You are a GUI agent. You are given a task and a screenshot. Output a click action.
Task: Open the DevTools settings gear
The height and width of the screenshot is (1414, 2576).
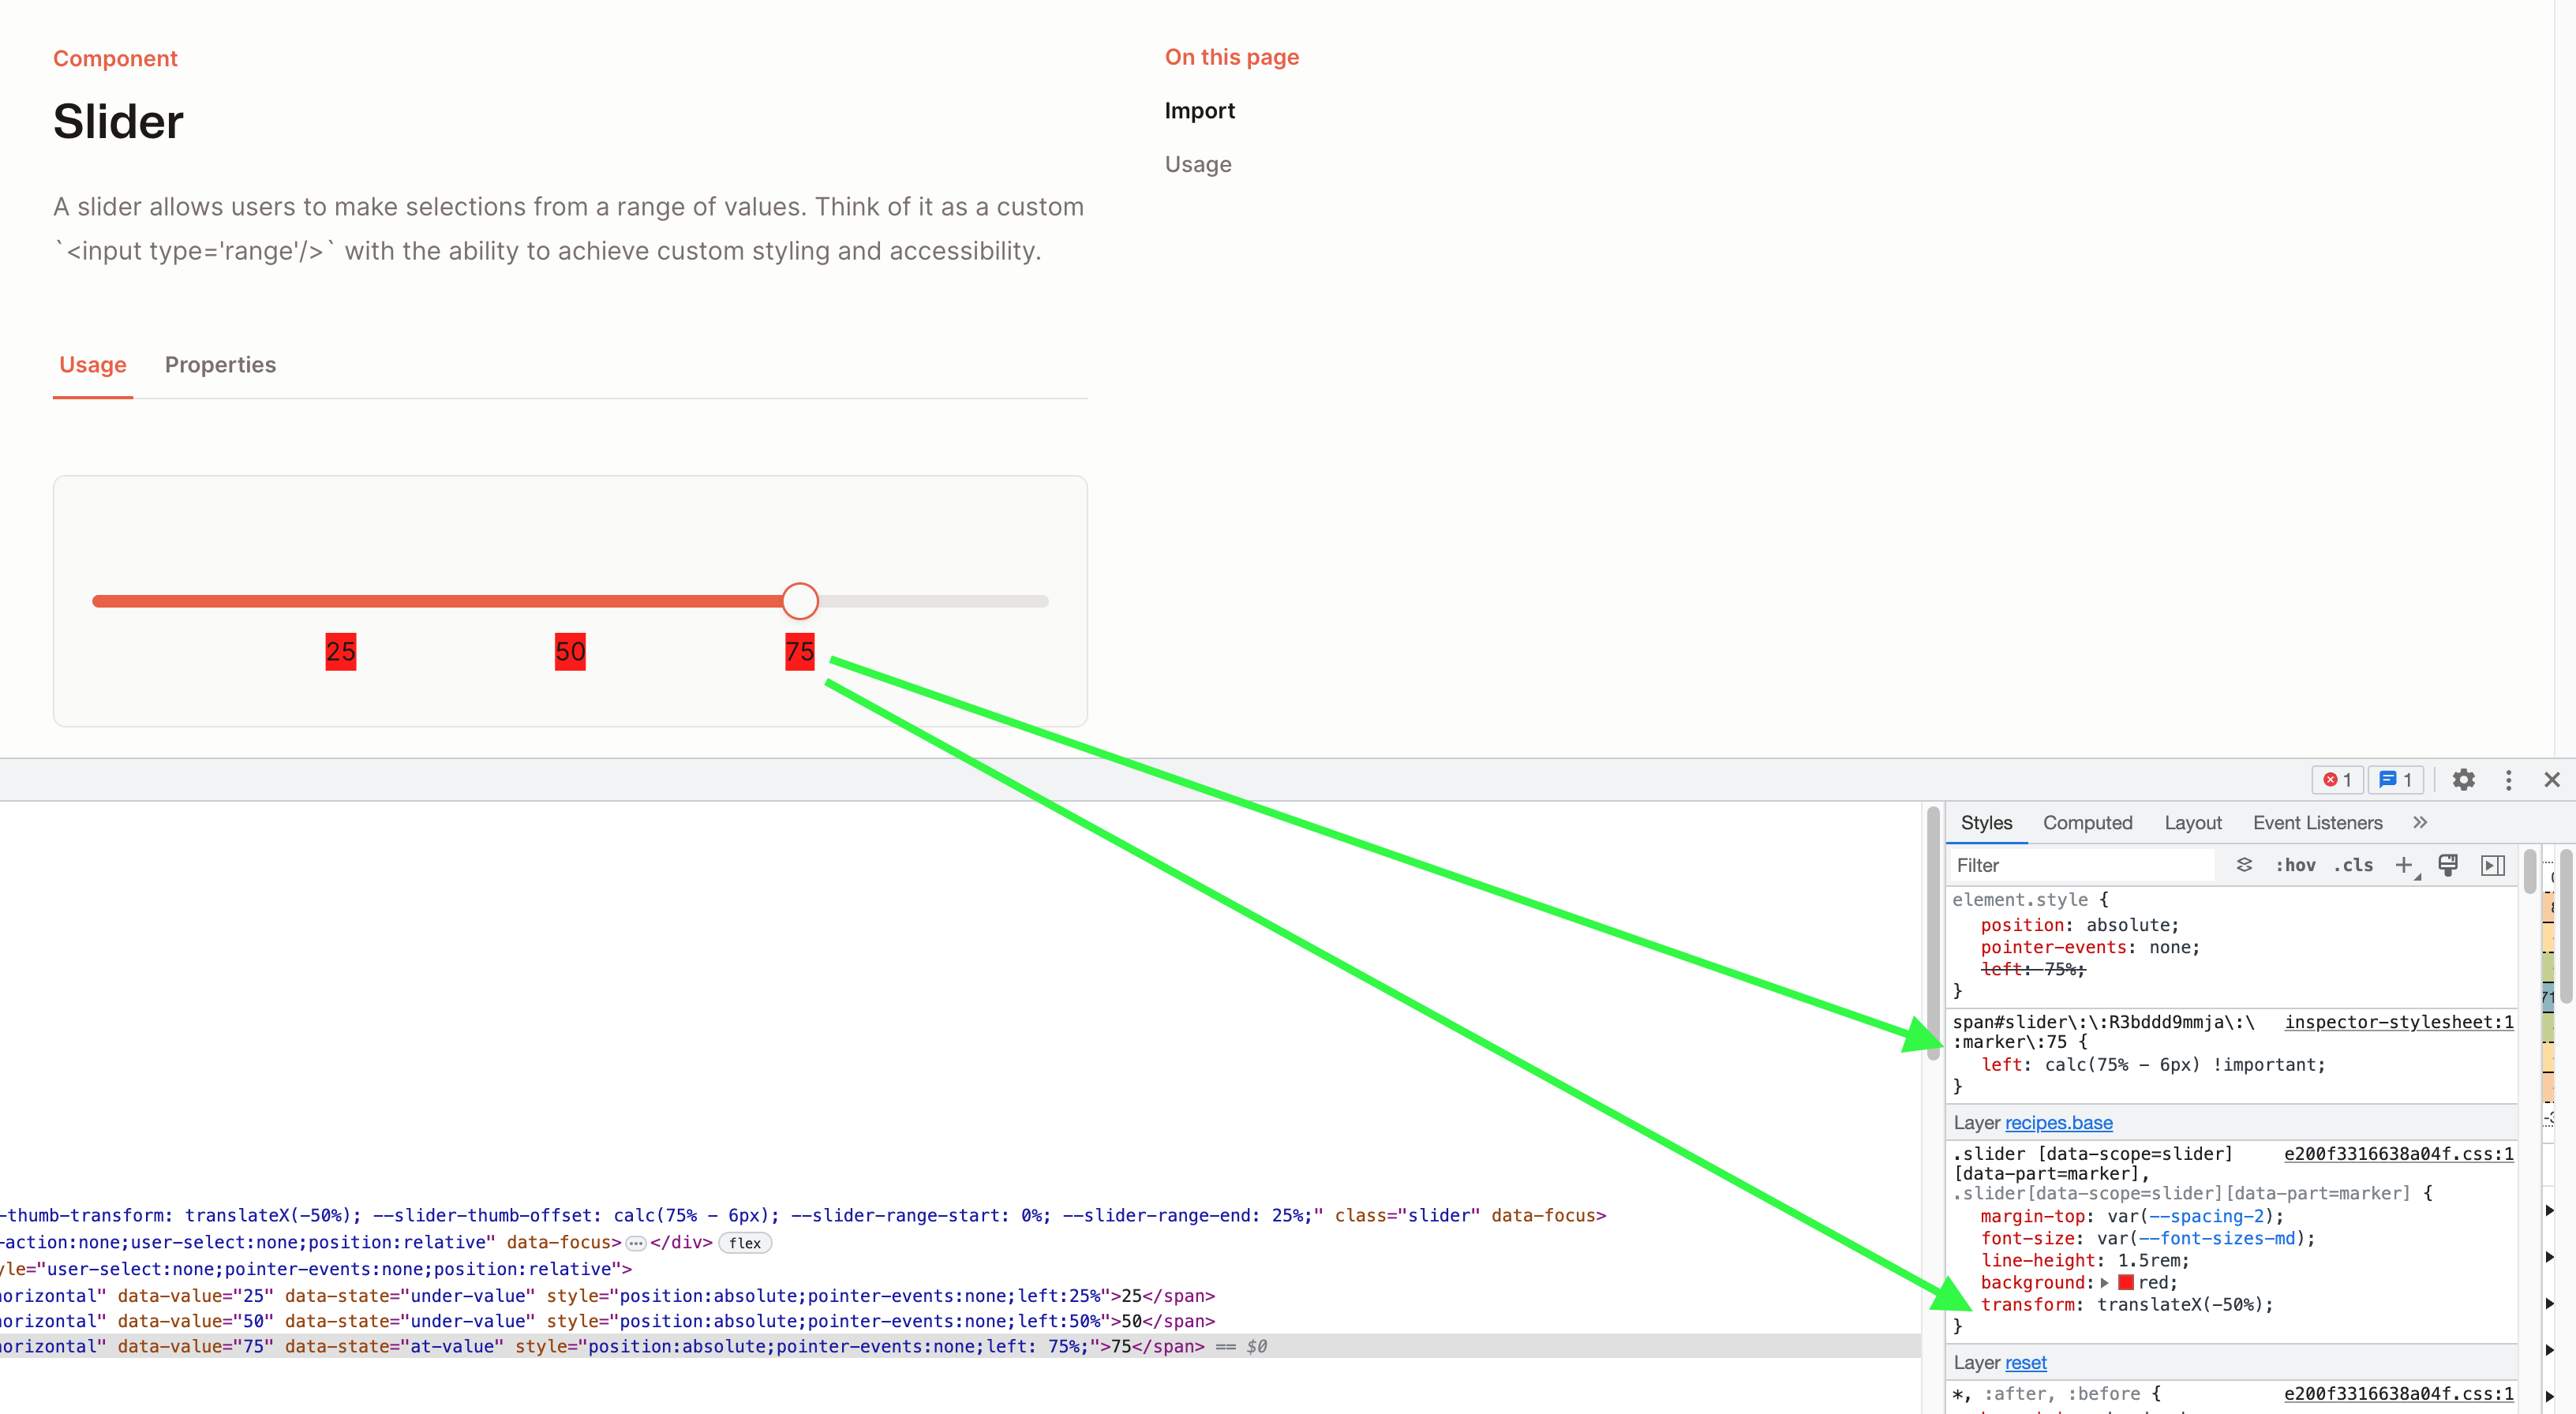[2464, 780]
